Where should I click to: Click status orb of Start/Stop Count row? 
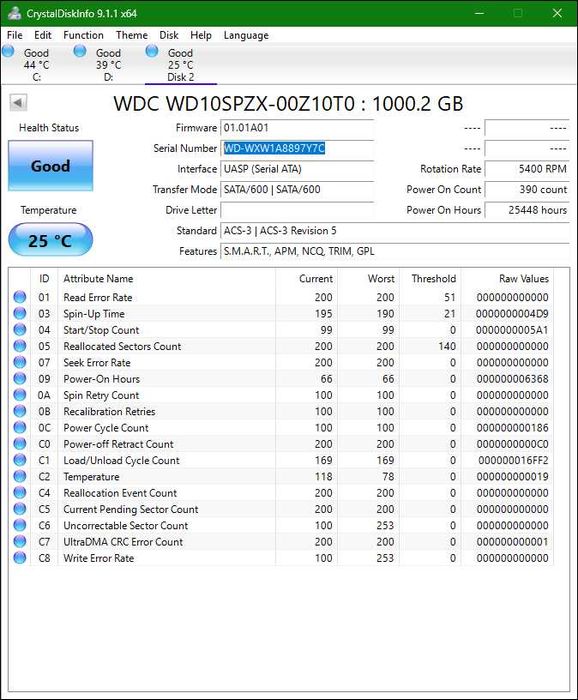point(20,329)
